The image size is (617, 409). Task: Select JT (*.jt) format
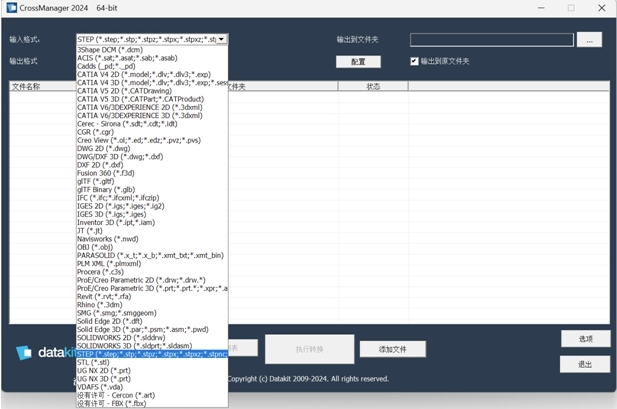(x=152, y=231)
